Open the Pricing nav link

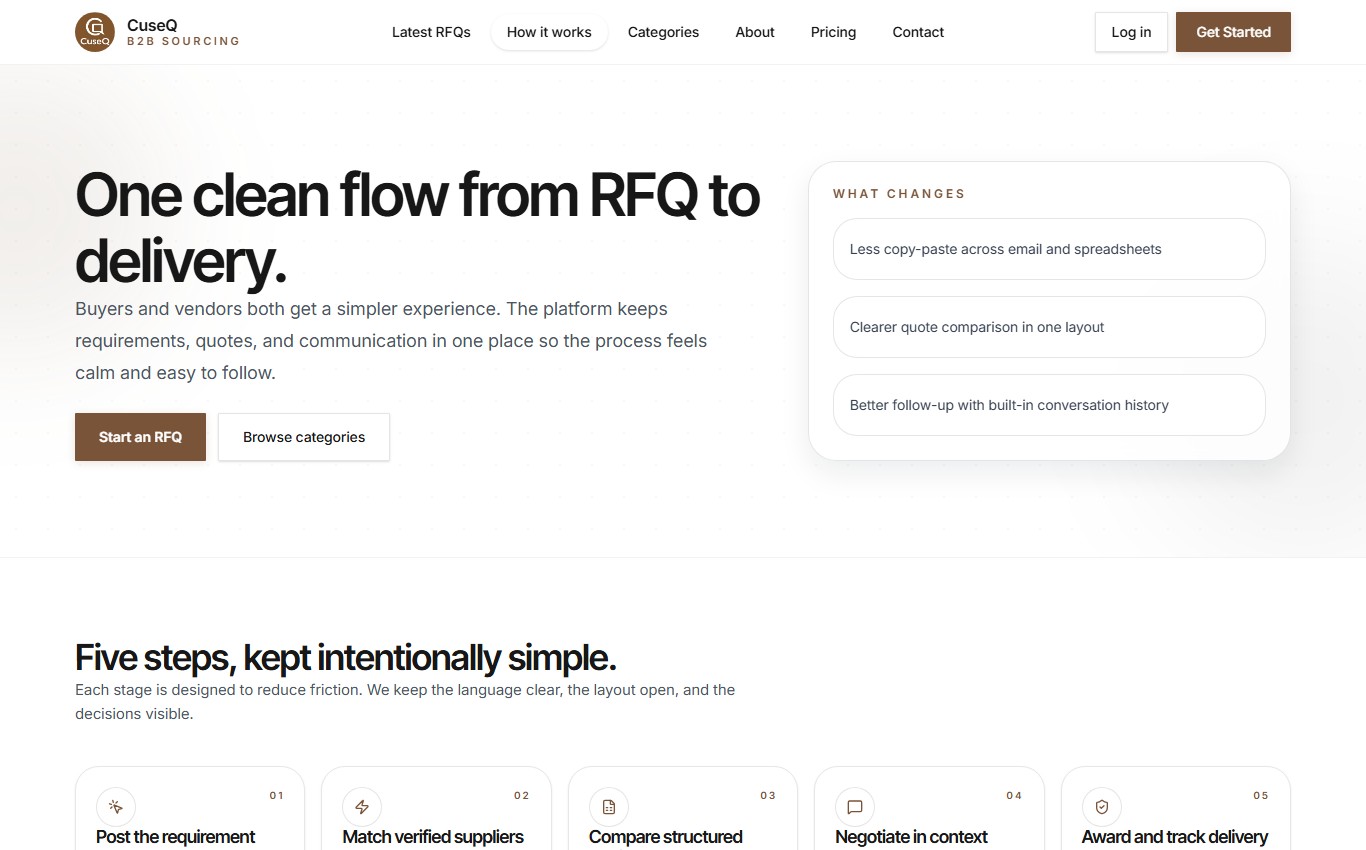point(833,32)
